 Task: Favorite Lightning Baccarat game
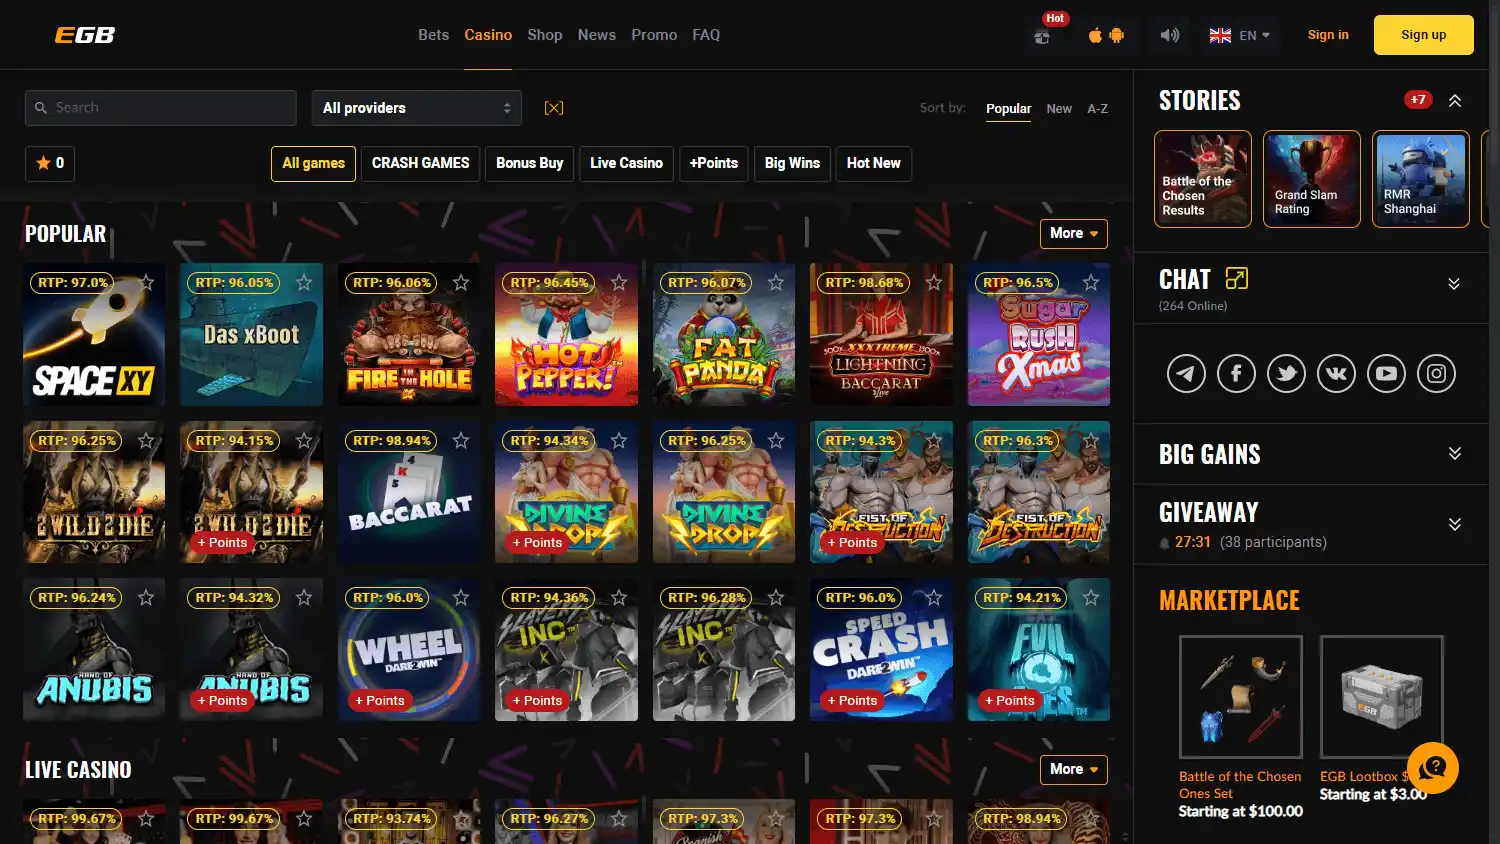tap(934, 283)
